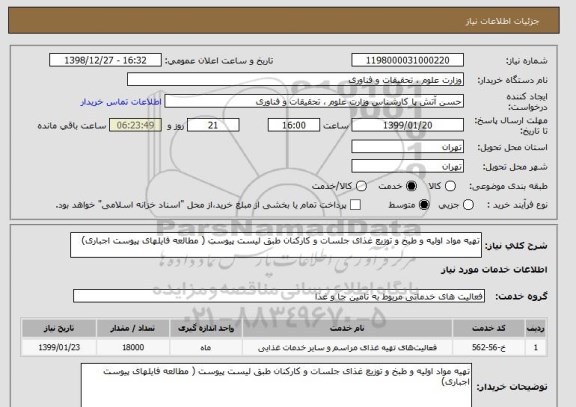Click the کد خدمت column header
576x407 pixels.
pos(489,328)
